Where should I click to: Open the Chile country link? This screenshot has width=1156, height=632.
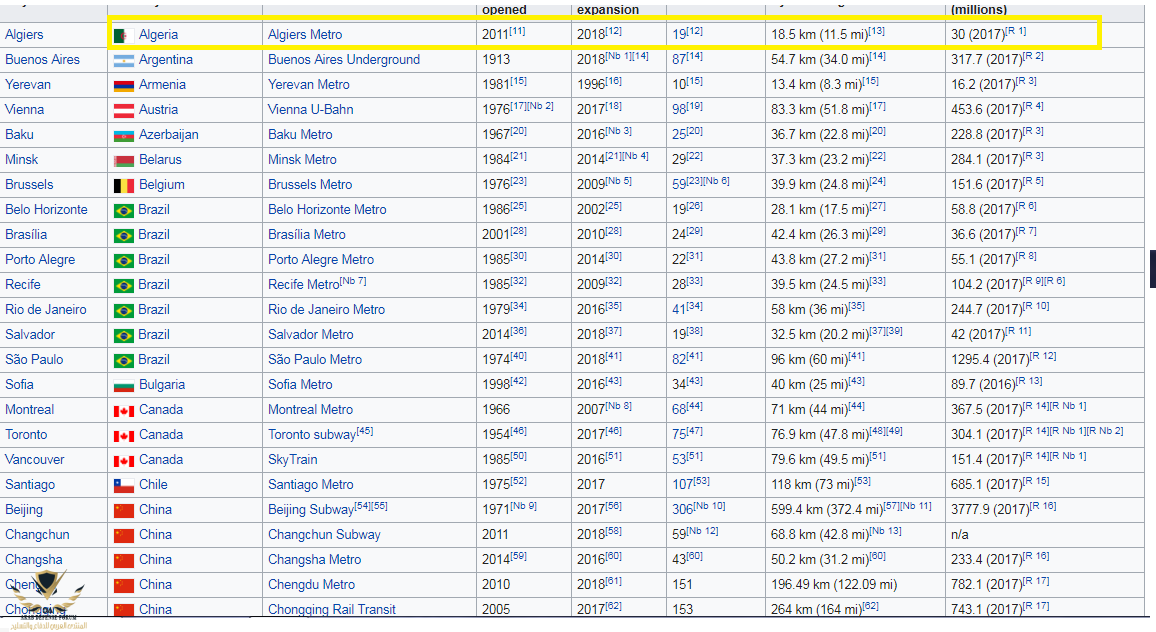click(x=153, y=485)
